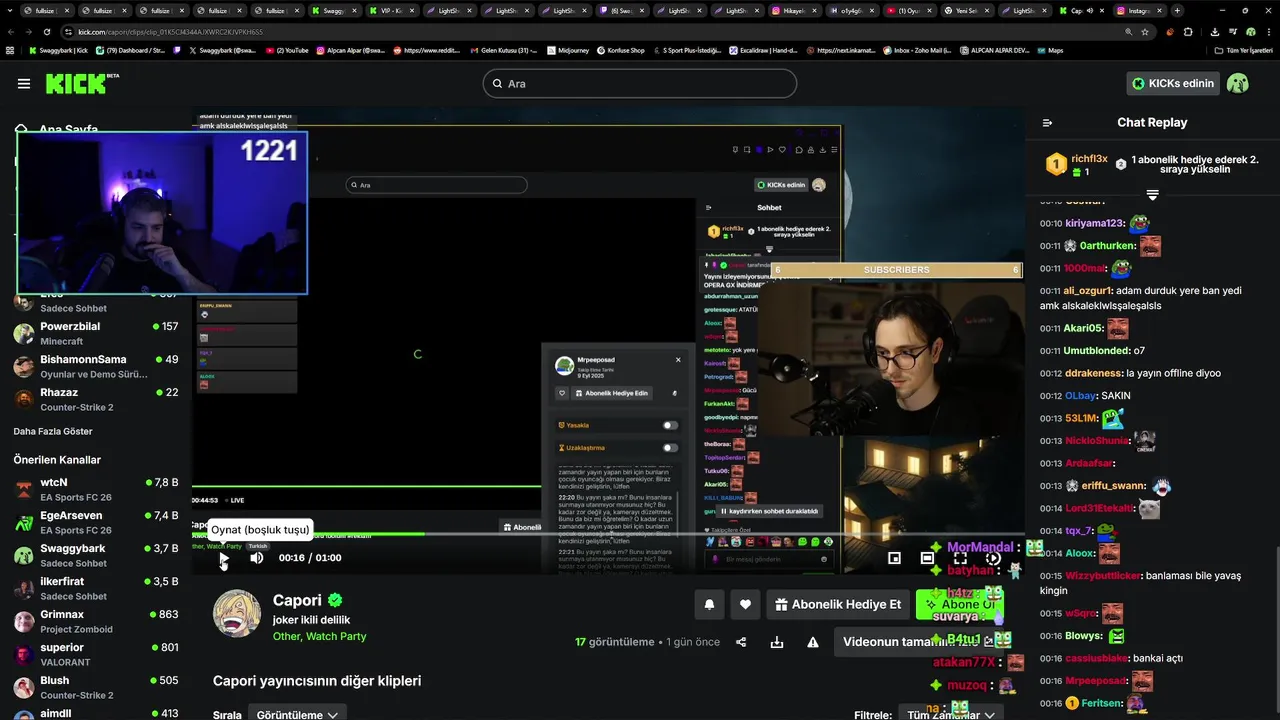Open the Midjourney bookmark

(570, 50)
